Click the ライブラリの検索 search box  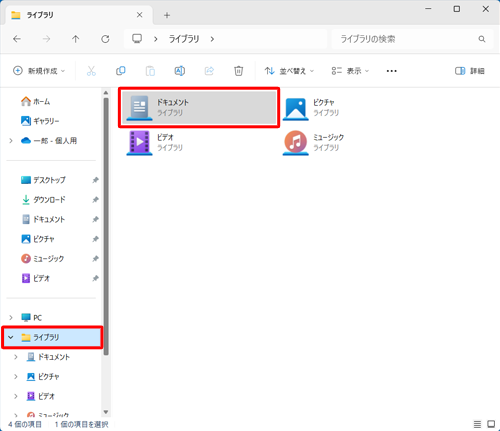[x=413, y=39]
